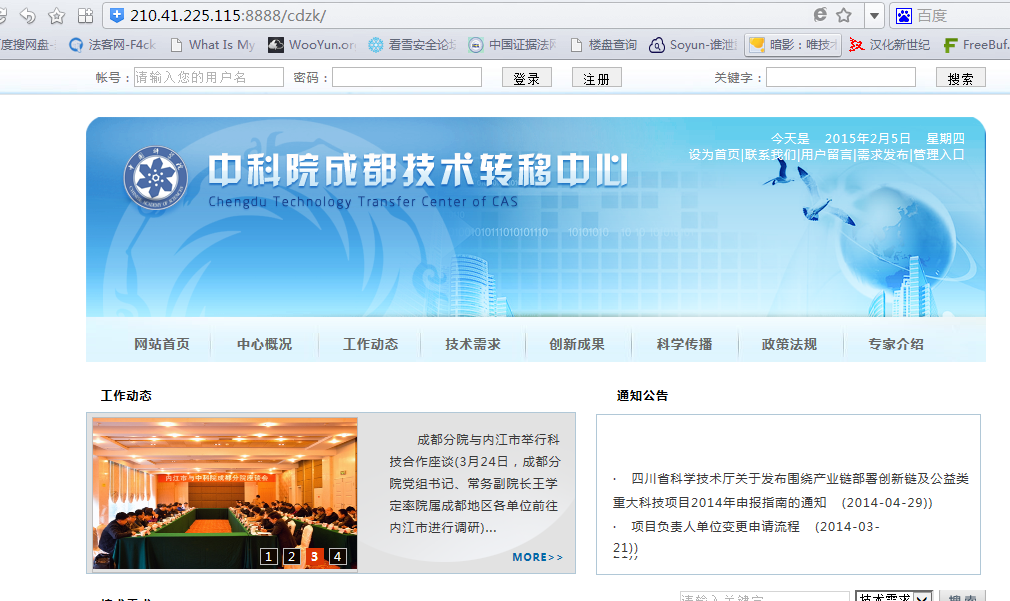Open the 暗影 bookmark

(x=793, y=44)
